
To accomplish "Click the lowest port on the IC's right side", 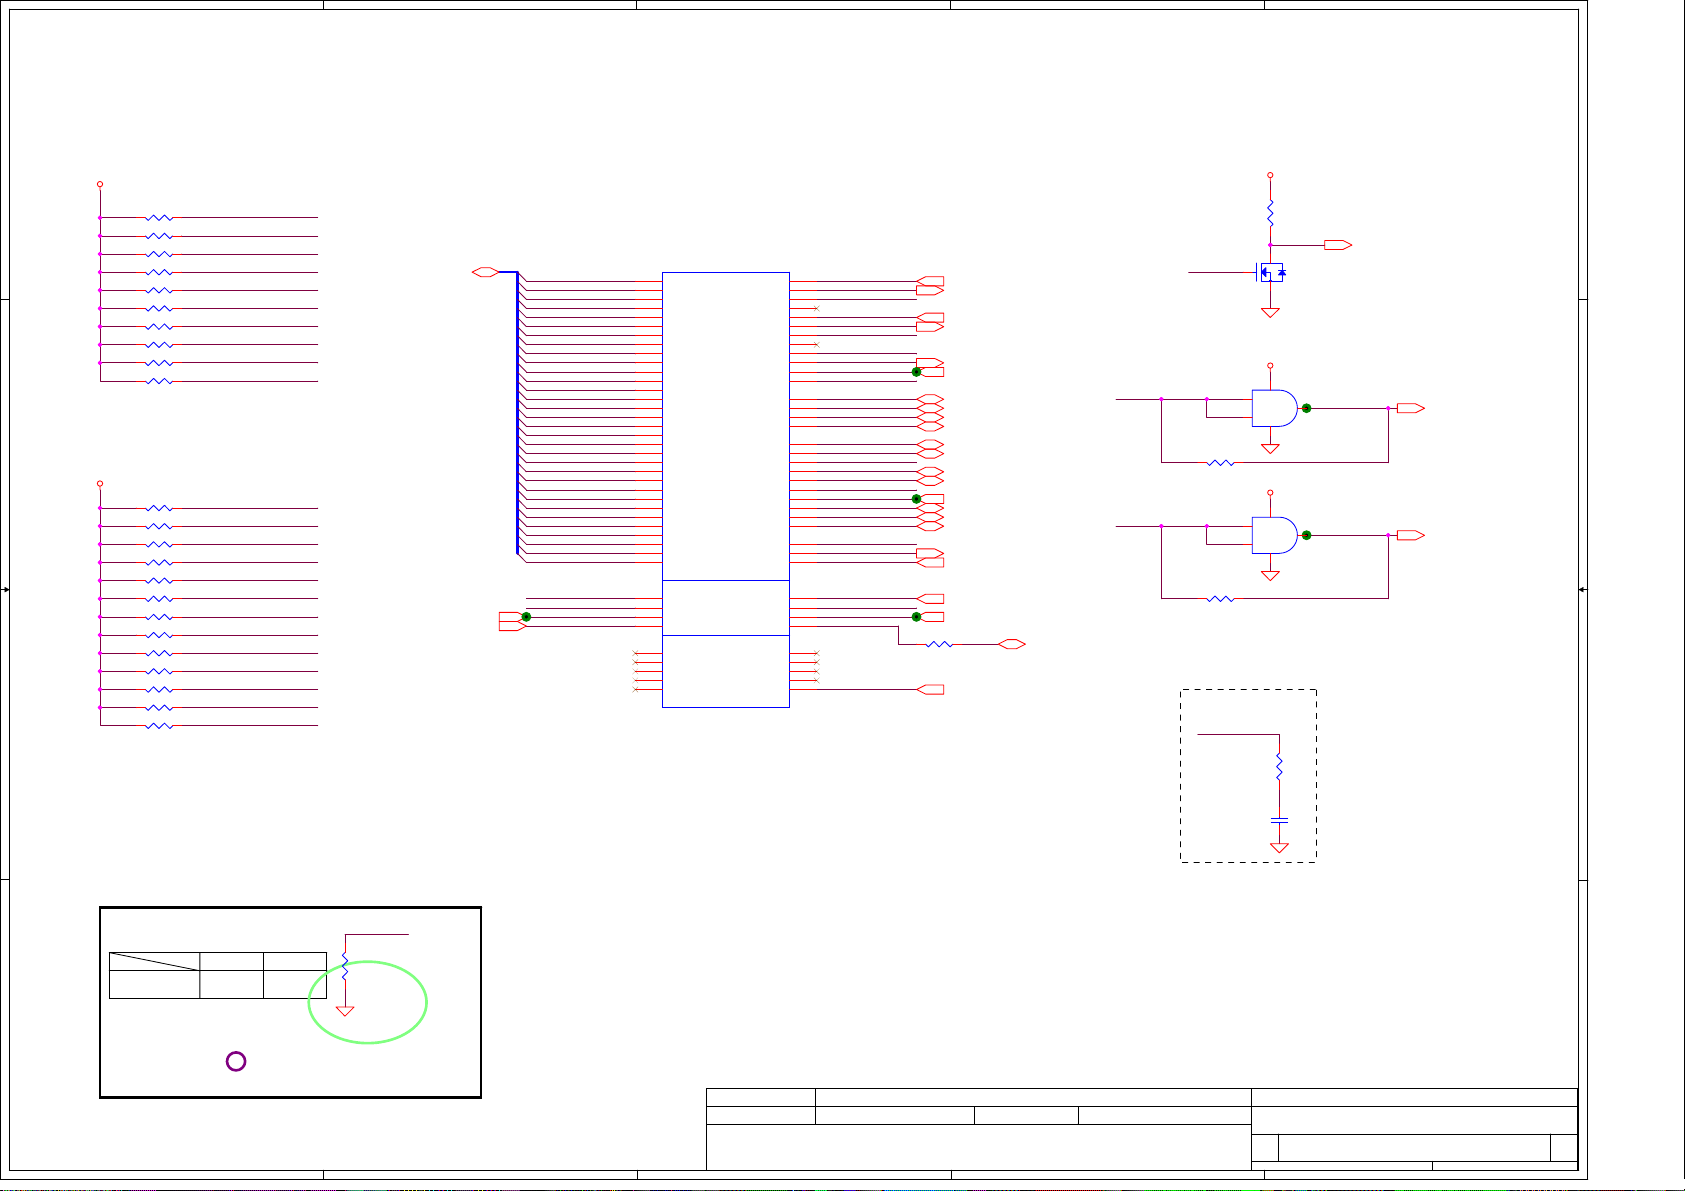I will [930, 690].
